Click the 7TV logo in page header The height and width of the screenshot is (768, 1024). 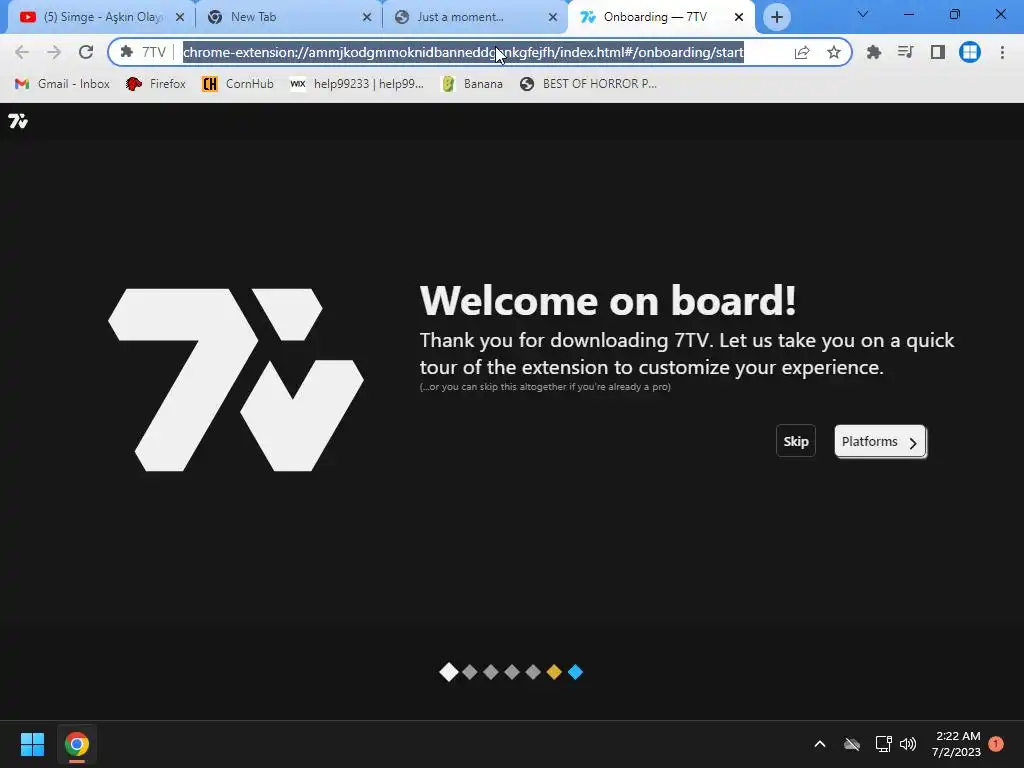point(18,121)
